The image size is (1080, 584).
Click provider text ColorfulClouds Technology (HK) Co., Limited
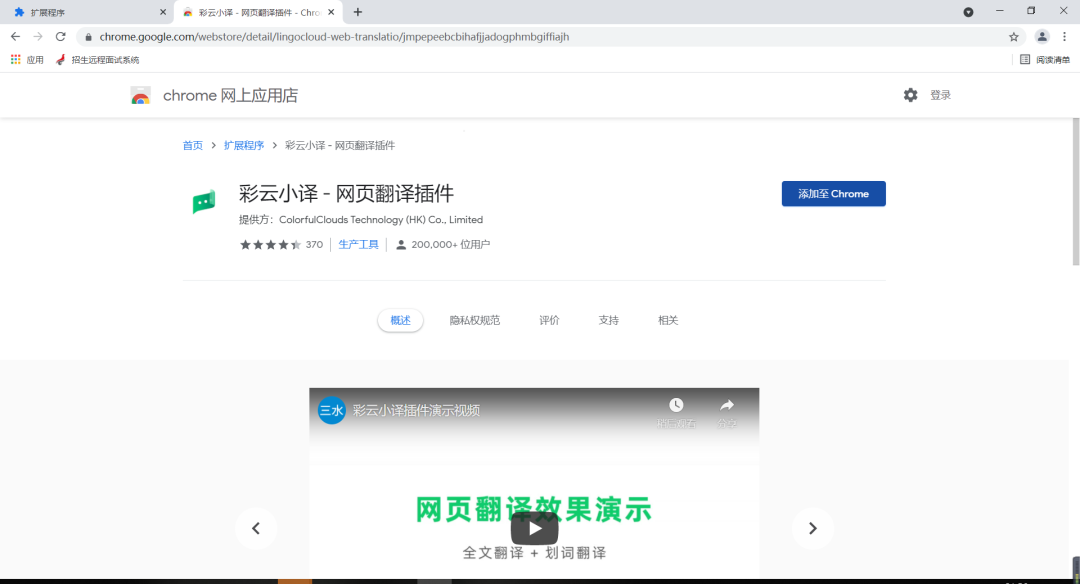tap(381, 220)
